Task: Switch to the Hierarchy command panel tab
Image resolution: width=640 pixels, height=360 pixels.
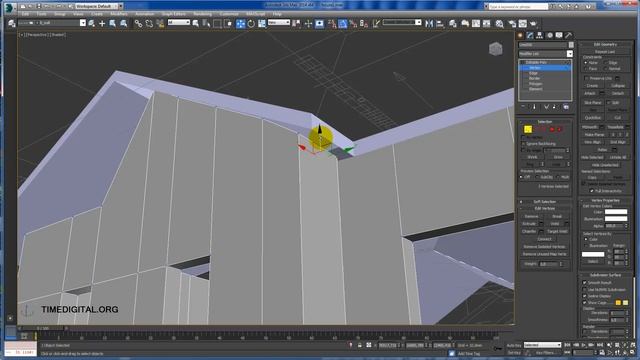Action: pos(540,36)
